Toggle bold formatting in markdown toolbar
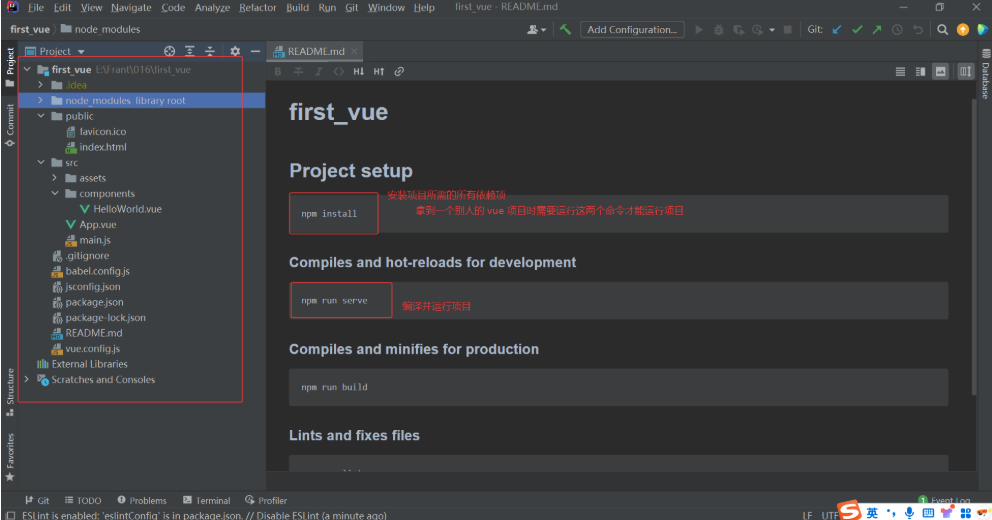 (x=278, y=71)
